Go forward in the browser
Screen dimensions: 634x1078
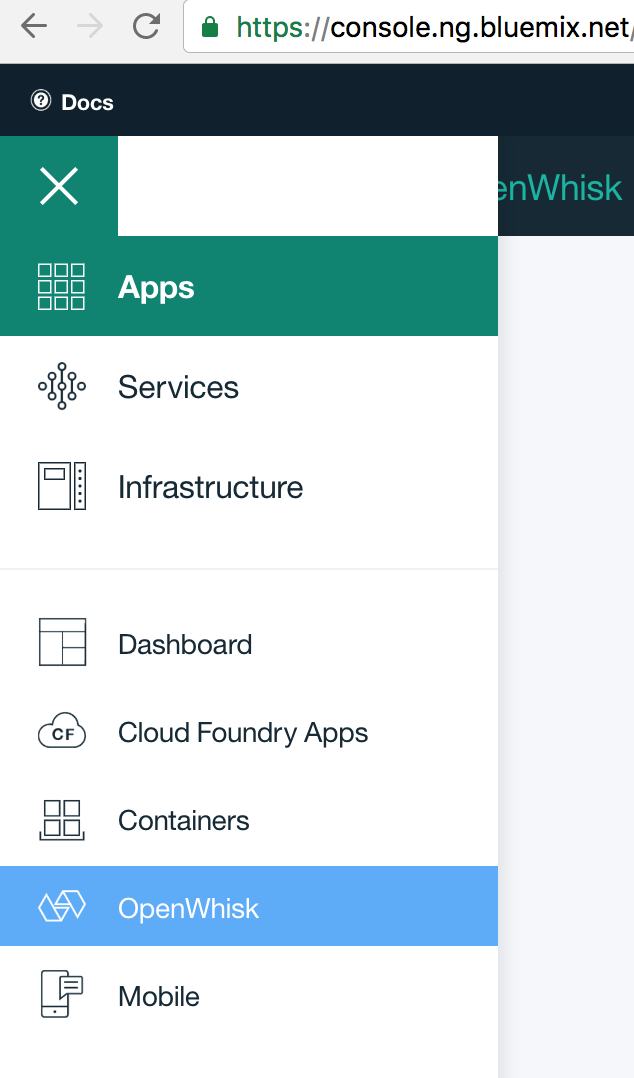(x=89, y=27)
